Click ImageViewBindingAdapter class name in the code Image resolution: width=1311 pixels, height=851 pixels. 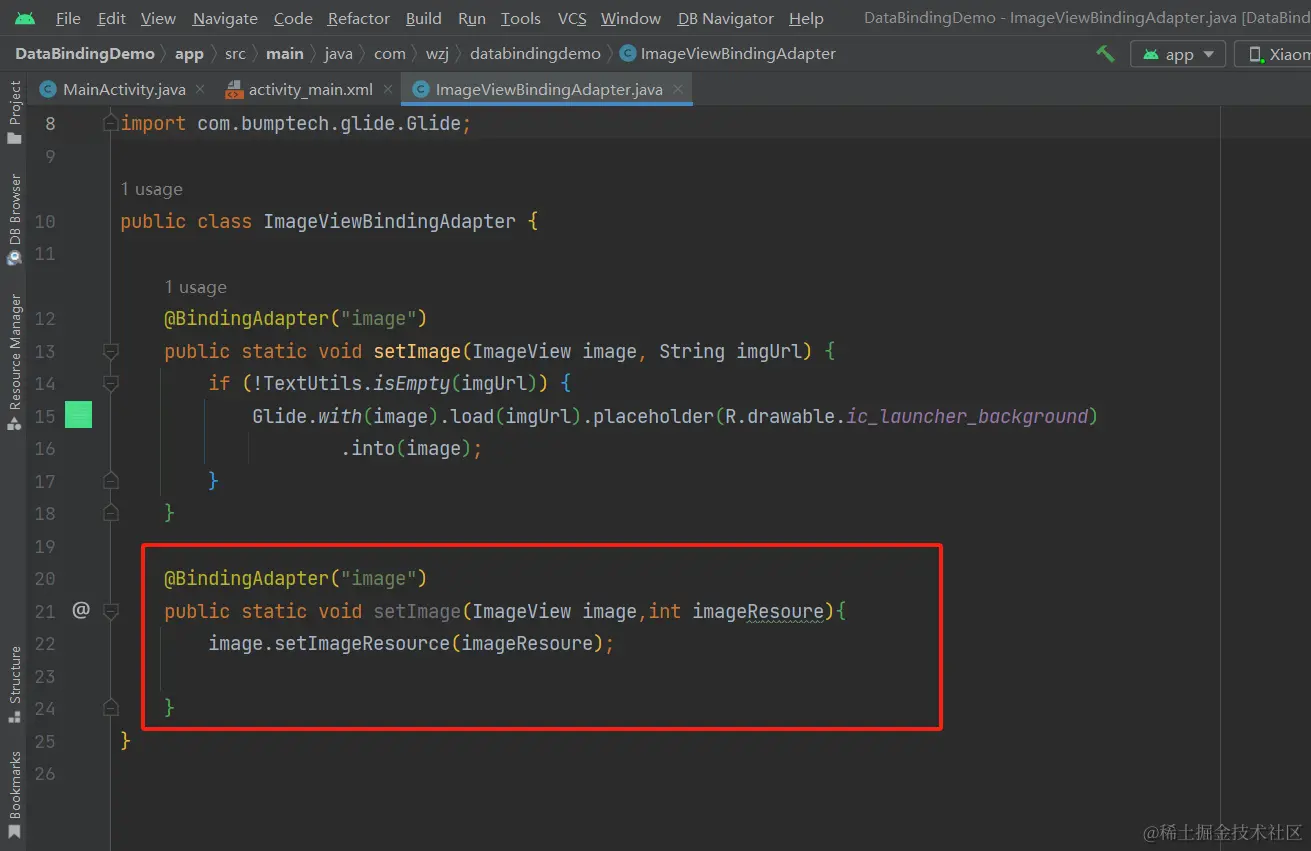390,221
